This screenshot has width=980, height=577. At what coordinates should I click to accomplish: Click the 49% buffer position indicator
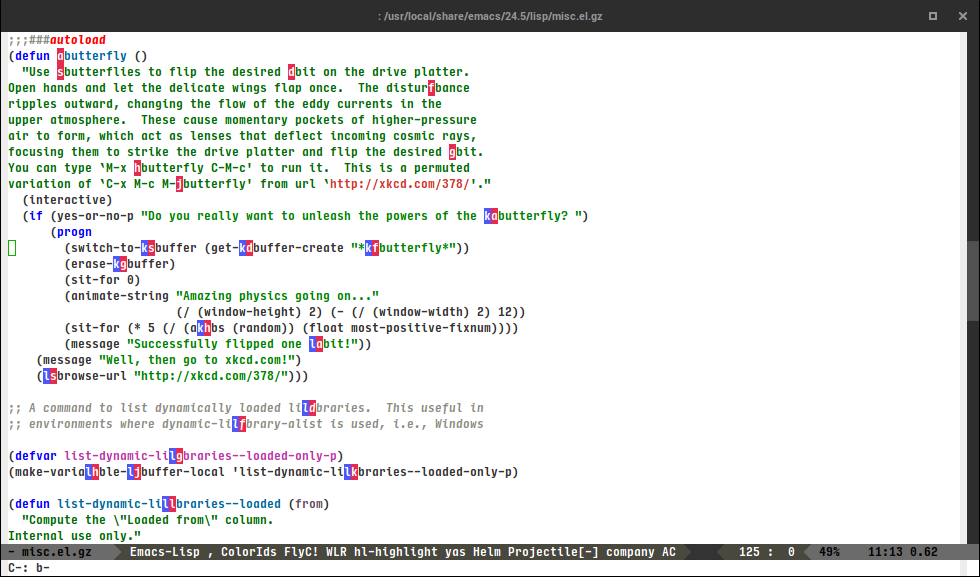coord(829,552)
